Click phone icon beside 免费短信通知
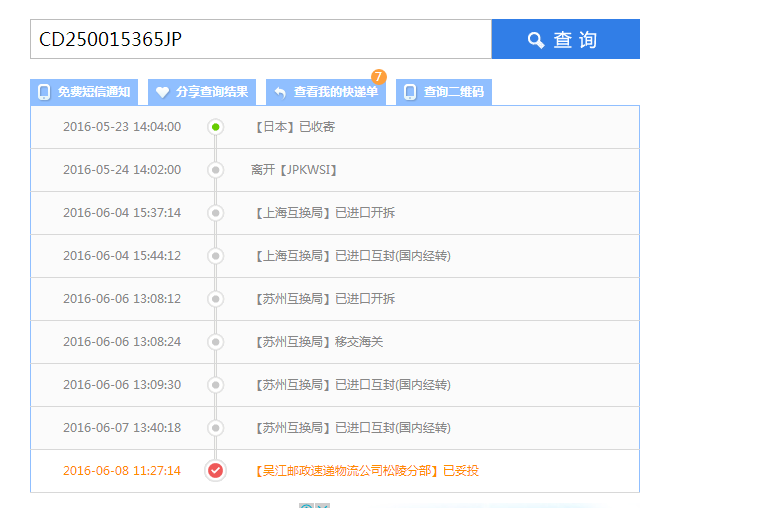763x508 pixels. (44, 92)
